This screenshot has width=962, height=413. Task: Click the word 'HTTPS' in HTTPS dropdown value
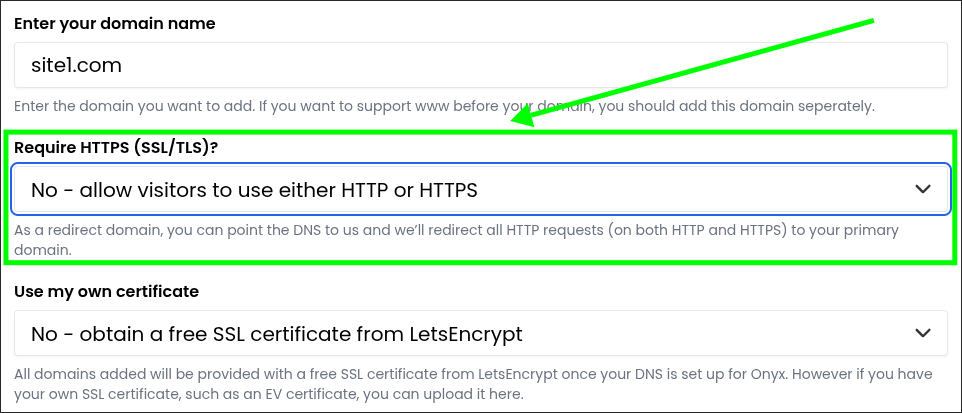pos(448,190)
